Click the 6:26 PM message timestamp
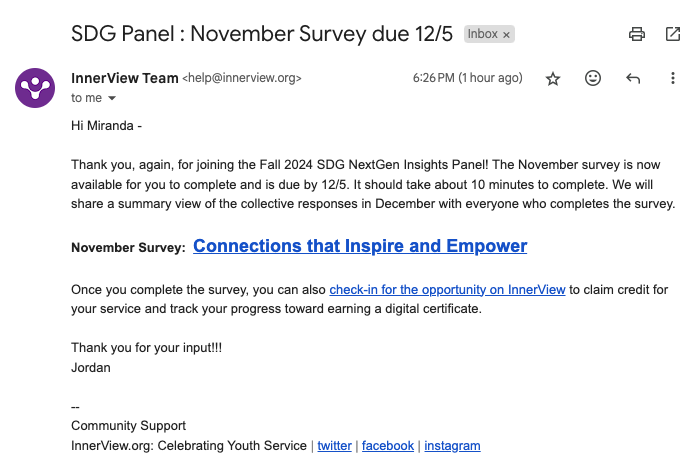 coord(467,78)
